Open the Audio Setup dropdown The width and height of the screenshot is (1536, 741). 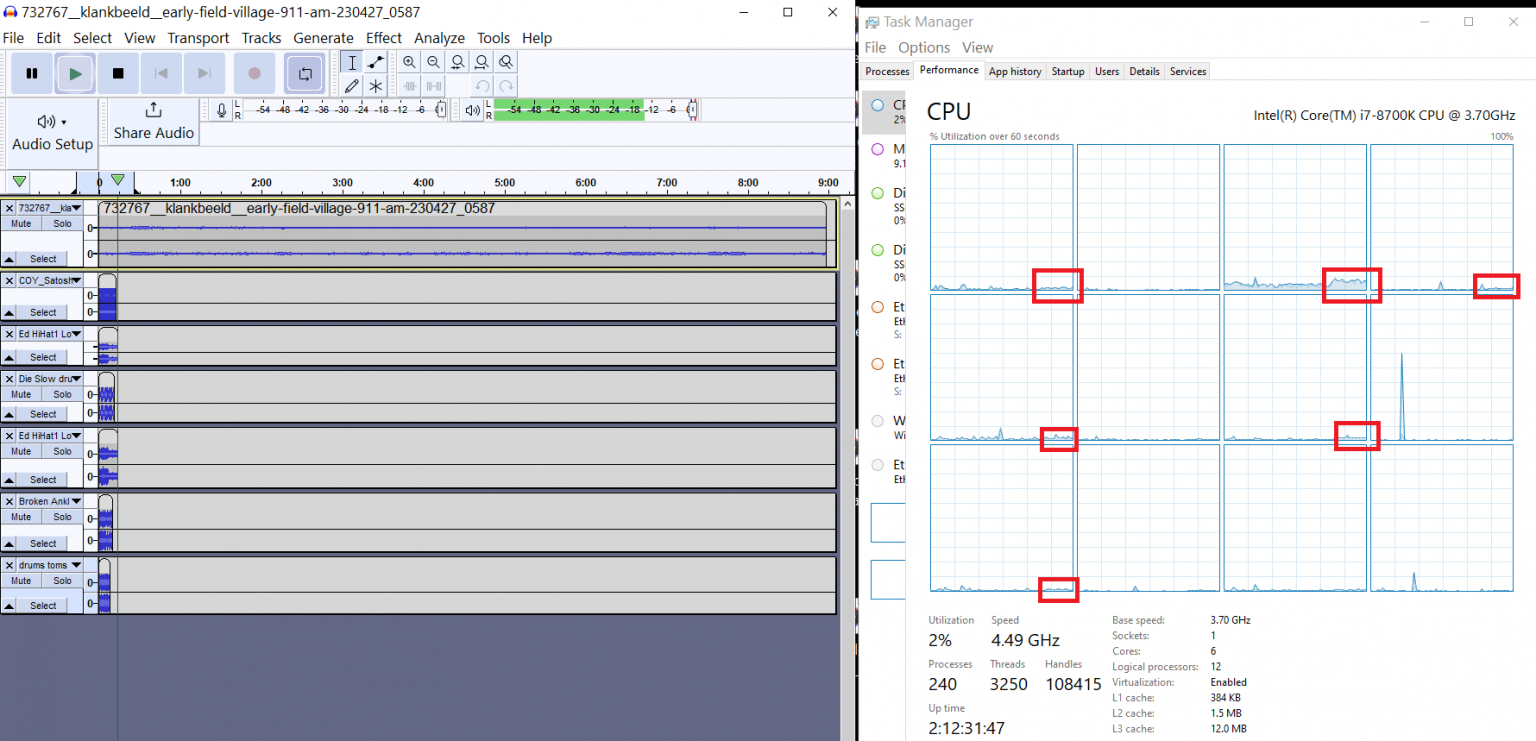pos(52,131)
